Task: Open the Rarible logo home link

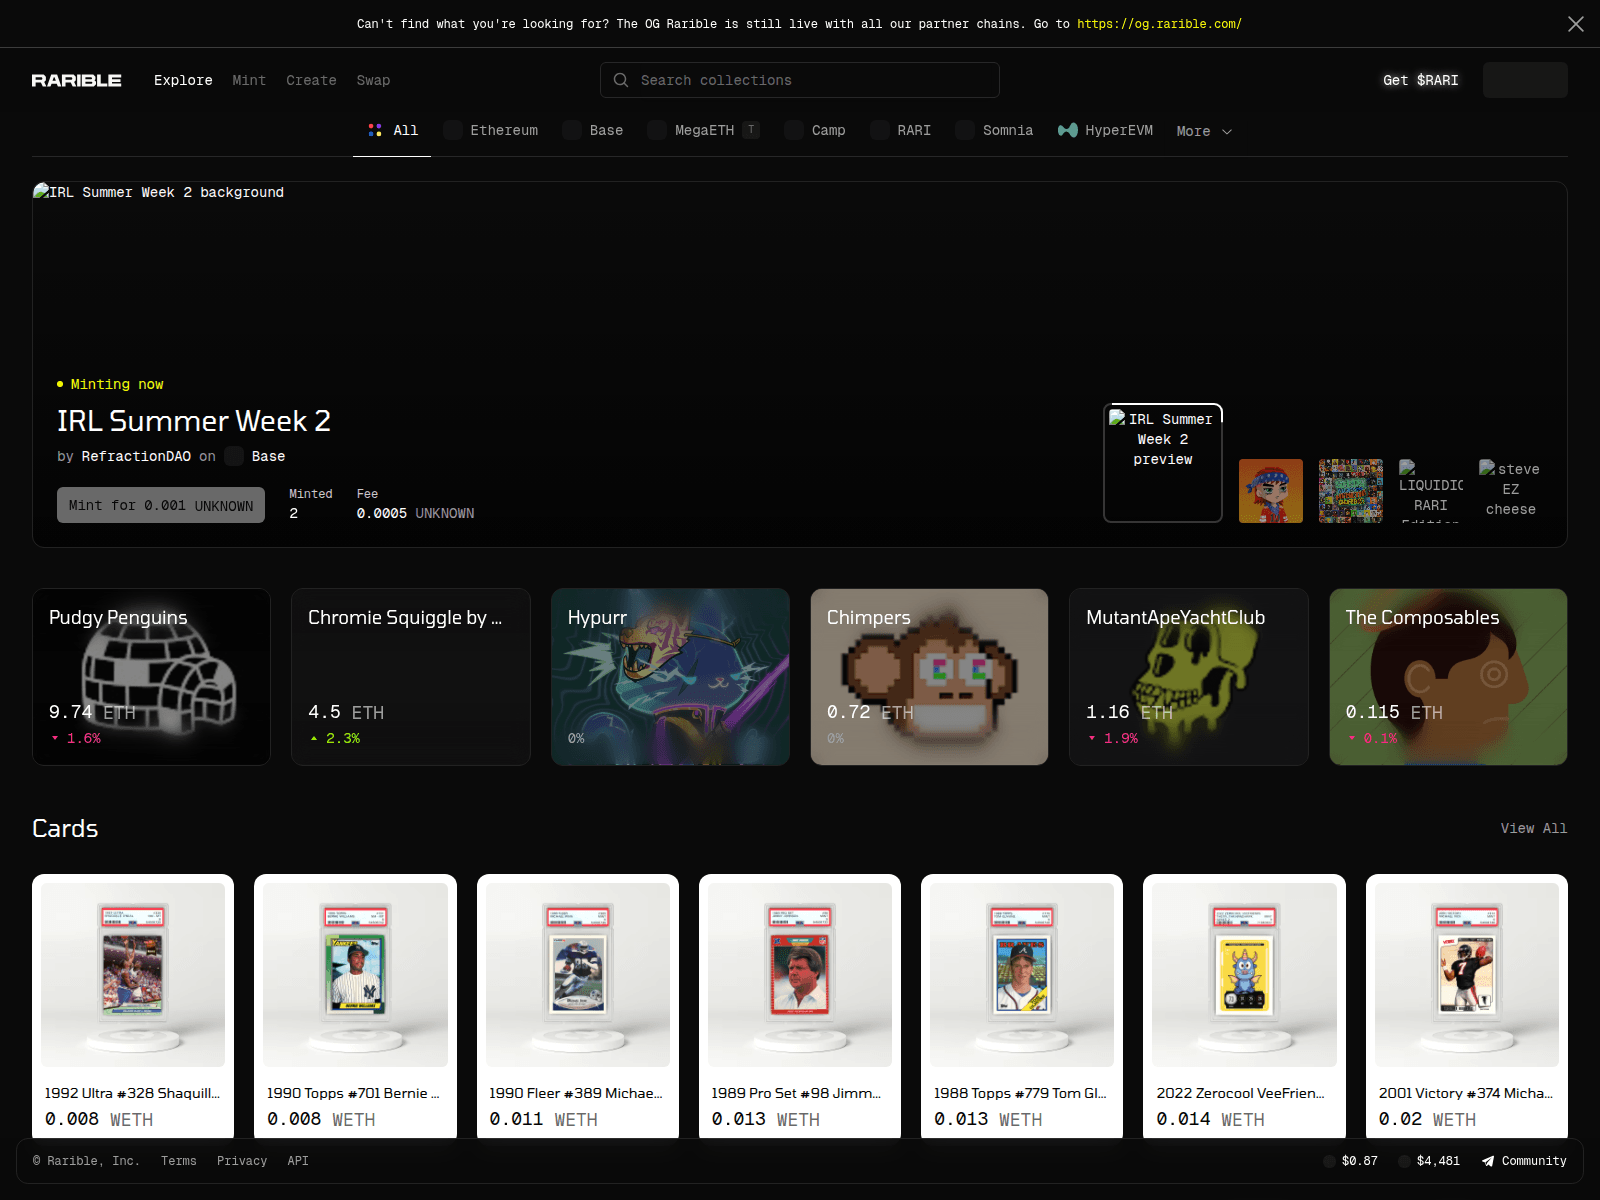Action: (x=76, y=80)
